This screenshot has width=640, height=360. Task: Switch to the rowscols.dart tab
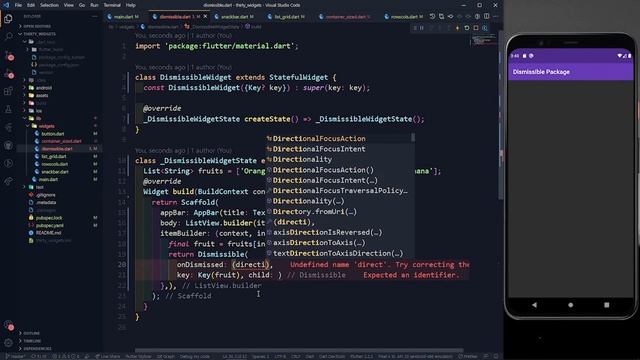tap(403, 17)
